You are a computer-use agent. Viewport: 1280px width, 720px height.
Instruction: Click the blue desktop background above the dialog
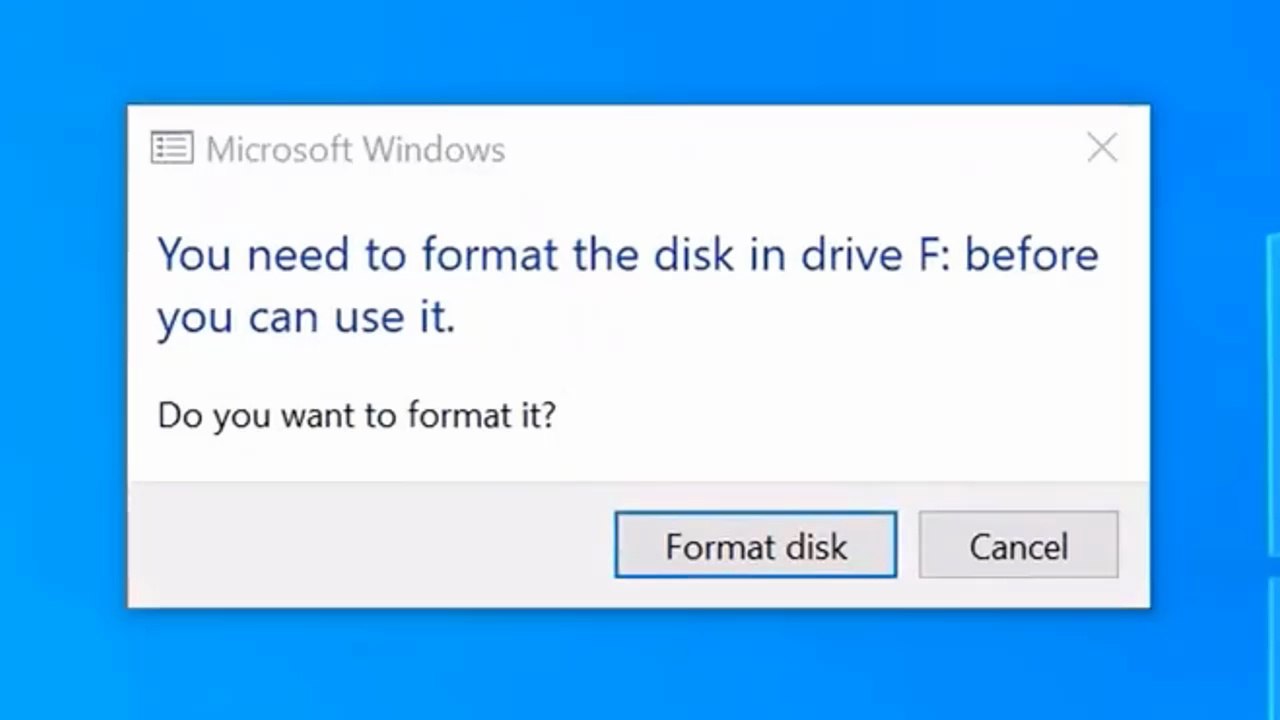[640, 50]
